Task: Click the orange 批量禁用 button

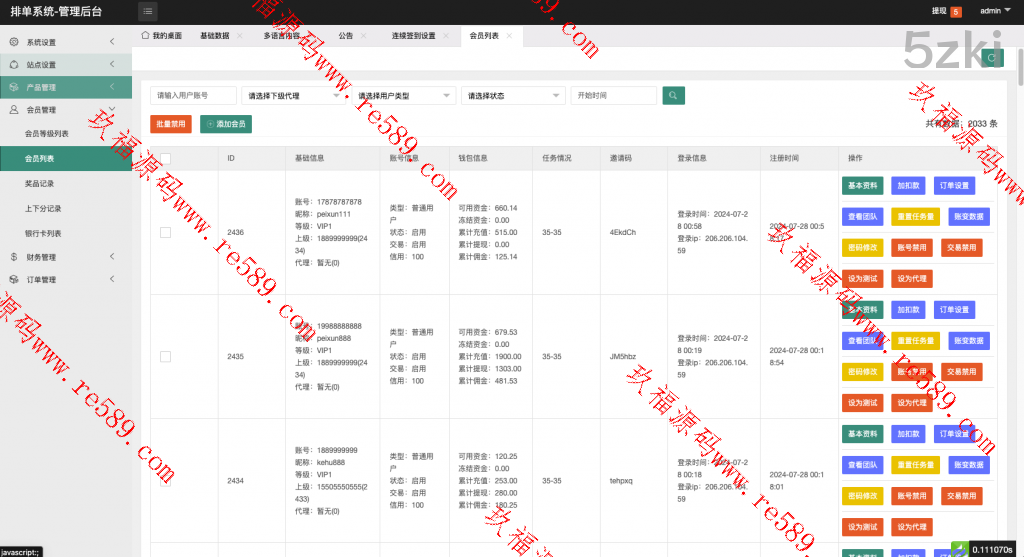Action: pos(171,124)
